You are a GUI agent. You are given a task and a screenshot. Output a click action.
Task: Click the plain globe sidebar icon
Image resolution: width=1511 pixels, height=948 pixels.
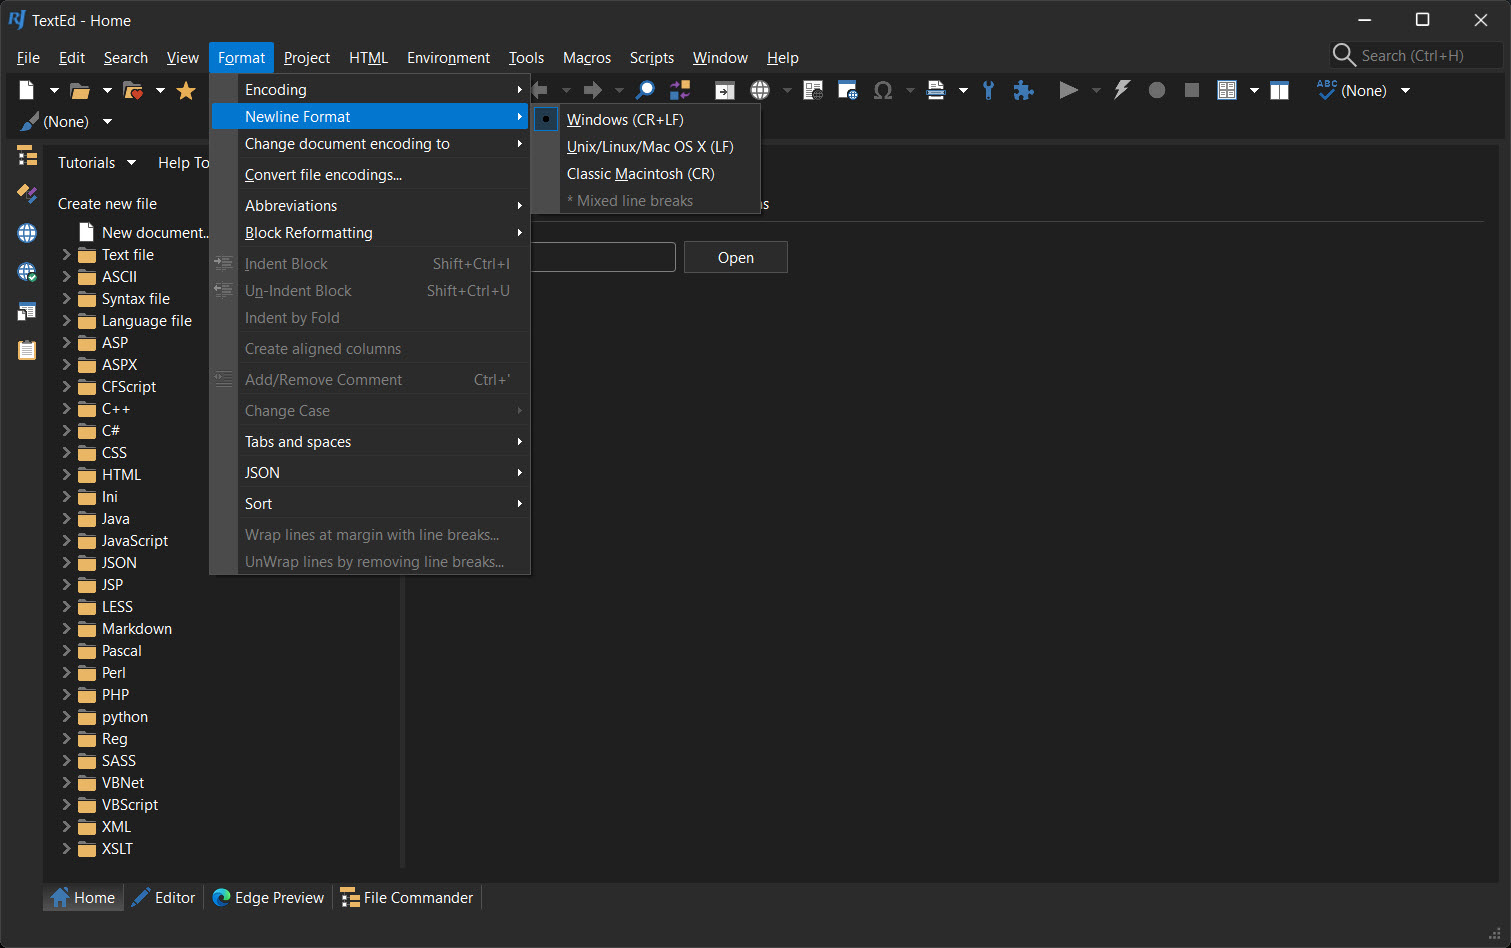coord(27,233)
